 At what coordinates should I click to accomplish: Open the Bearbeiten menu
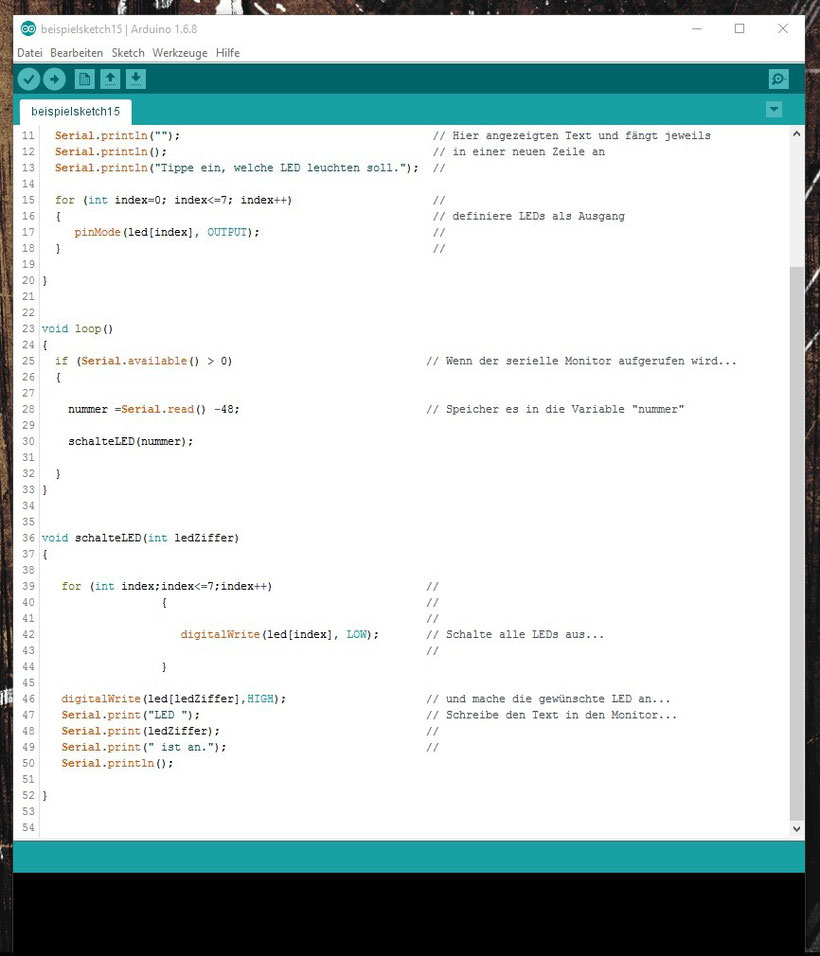(76, 53)
